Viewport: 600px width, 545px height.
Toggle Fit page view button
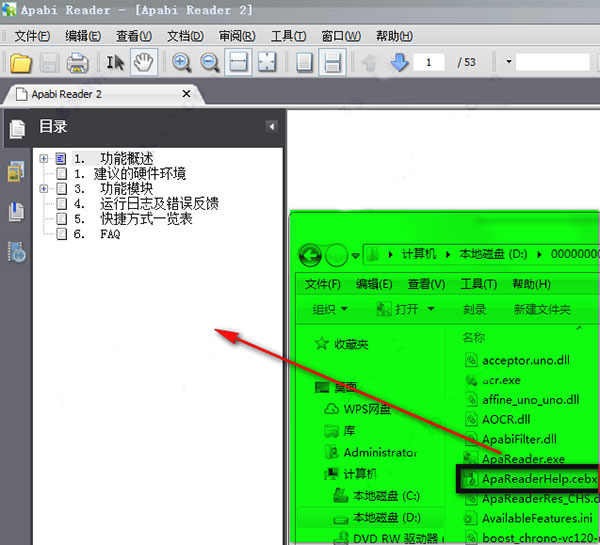267,62
